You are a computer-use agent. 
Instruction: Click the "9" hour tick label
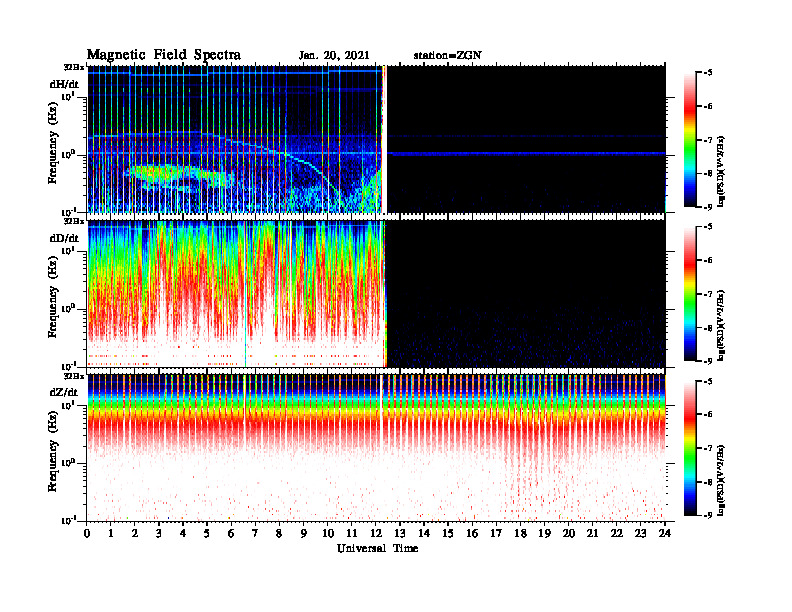304,534
